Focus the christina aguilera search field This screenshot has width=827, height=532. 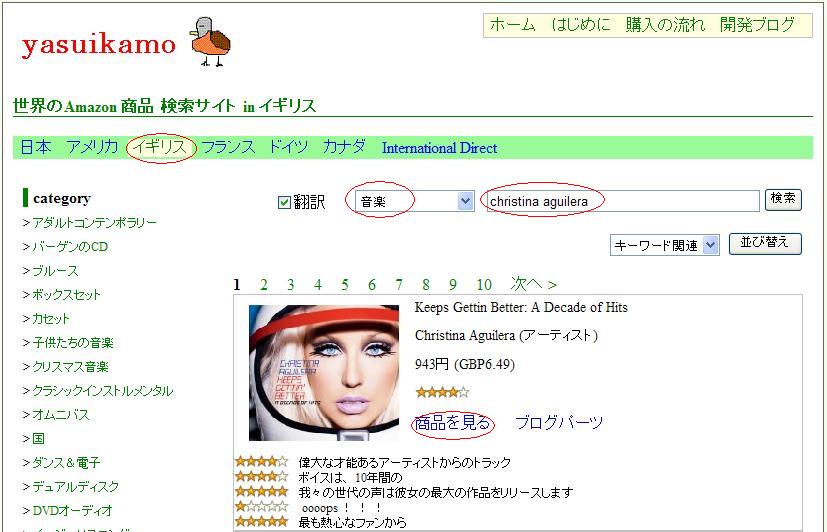click(622, 201)
